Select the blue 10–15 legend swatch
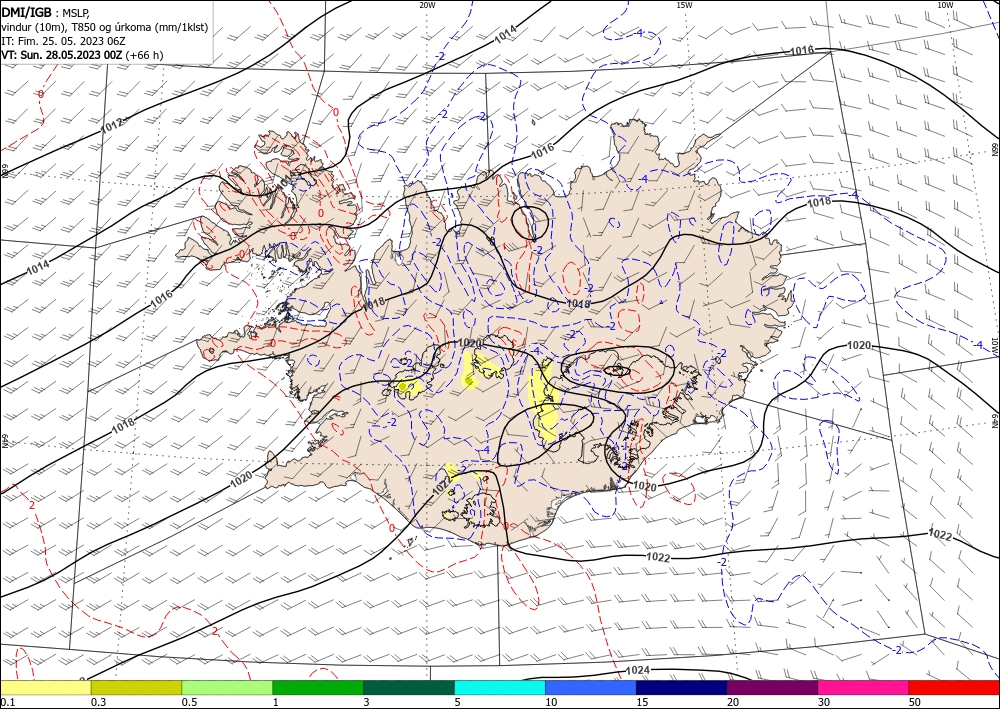Image resolution: width=1000 pixels, height=709 pixels. tap(591, 687)
